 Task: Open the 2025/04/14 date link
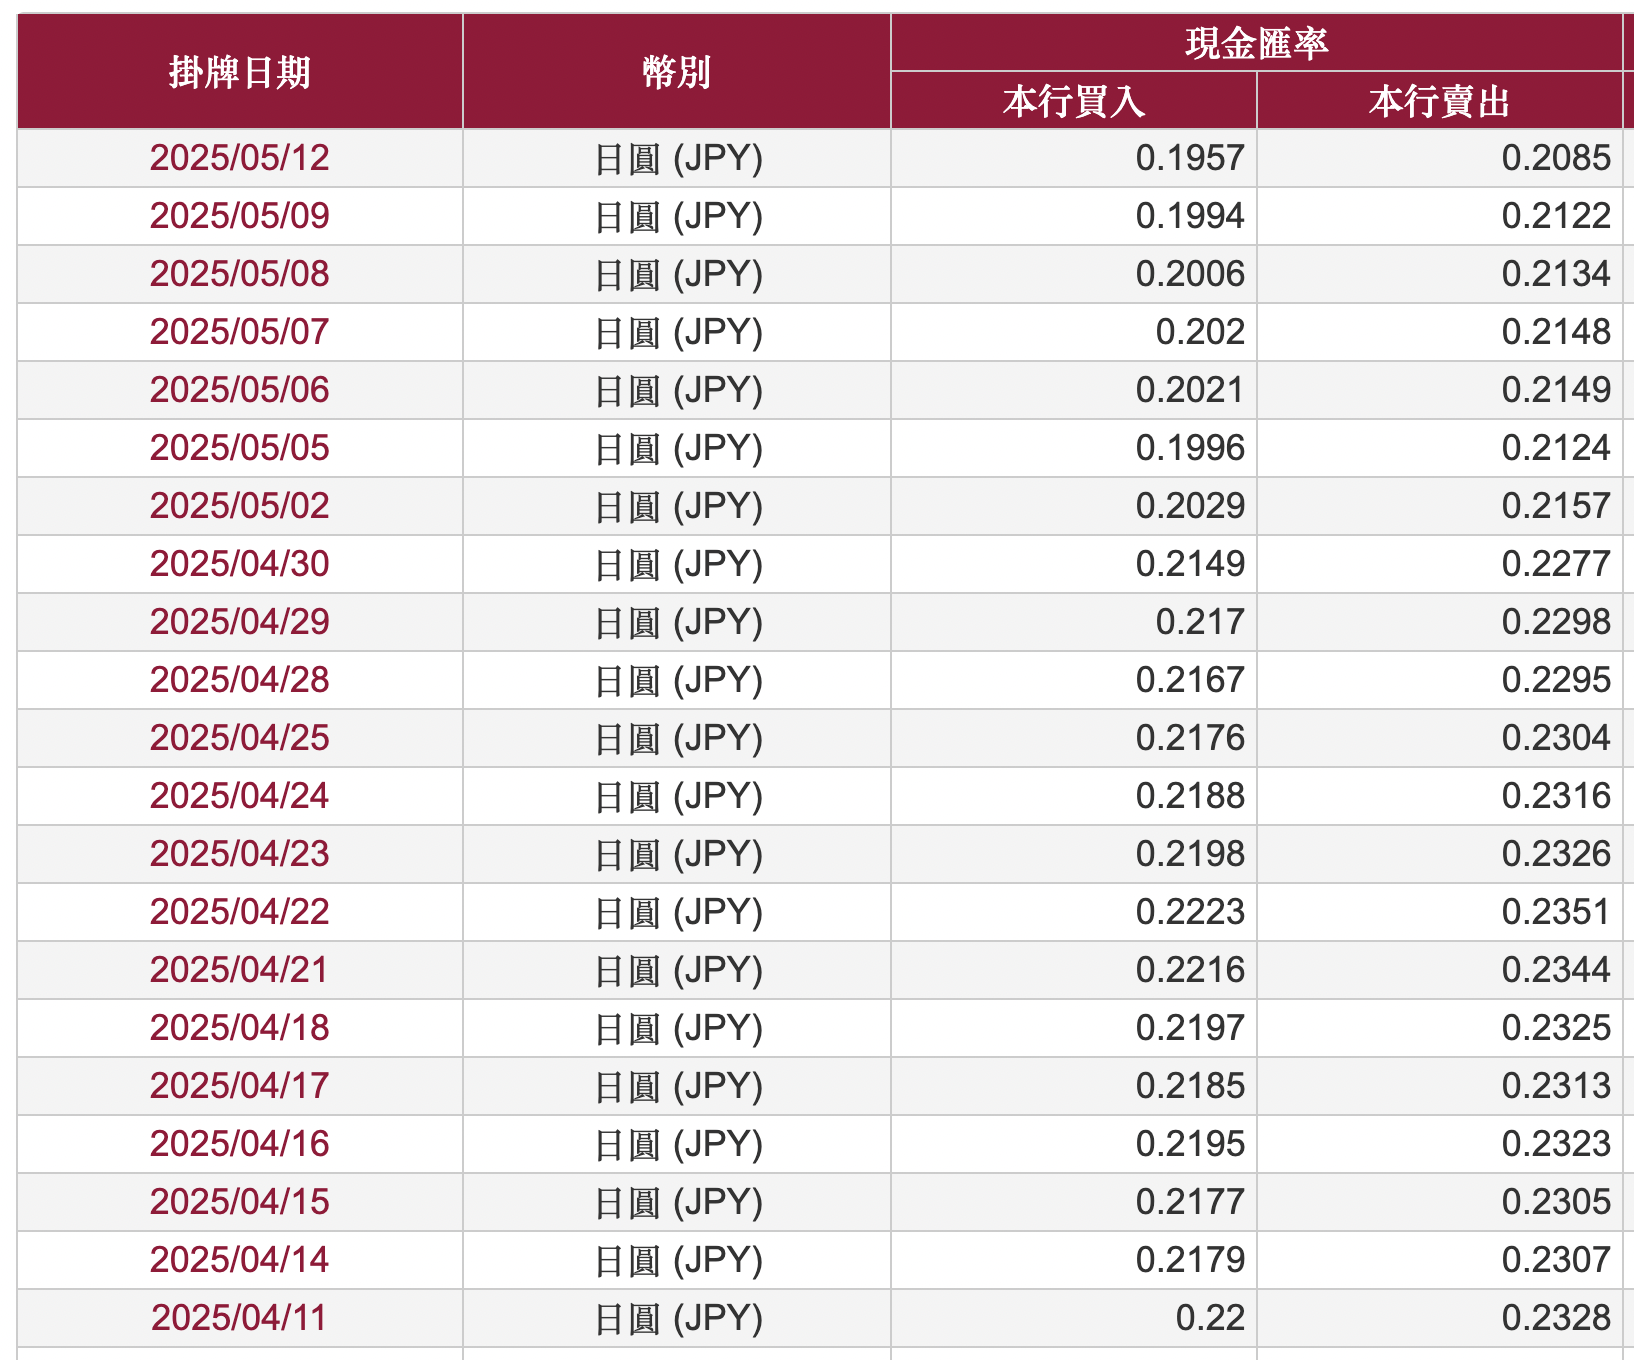click(239, 1260)
